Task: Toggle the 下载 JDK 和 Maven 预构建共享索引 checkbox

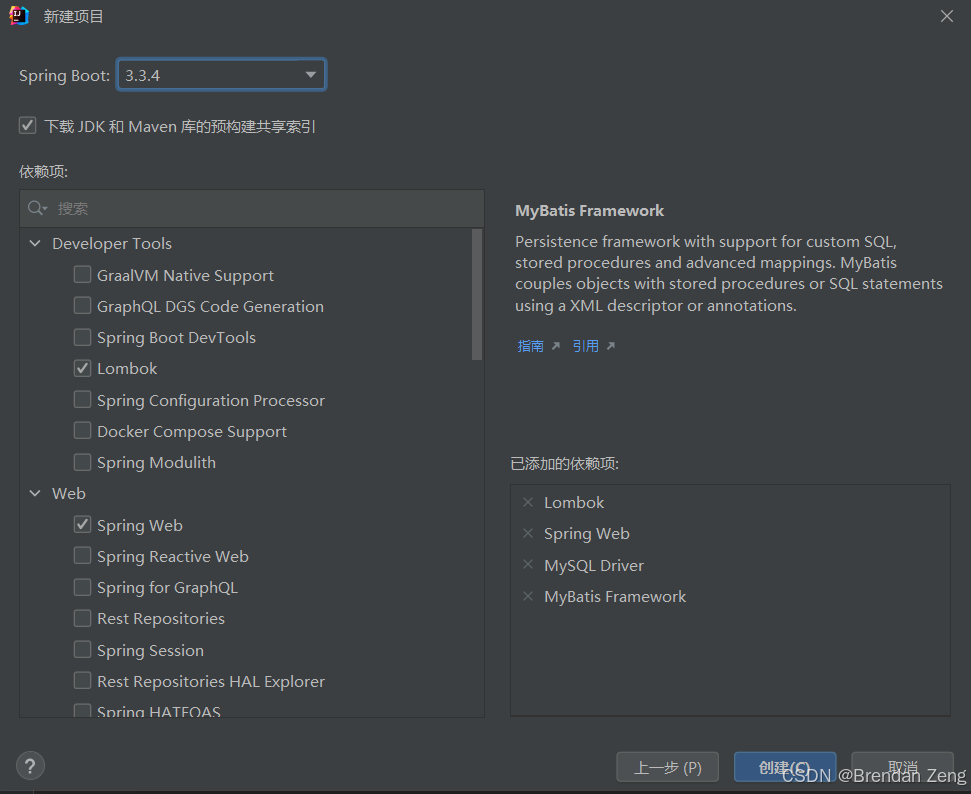Action: tap(27, 126)
